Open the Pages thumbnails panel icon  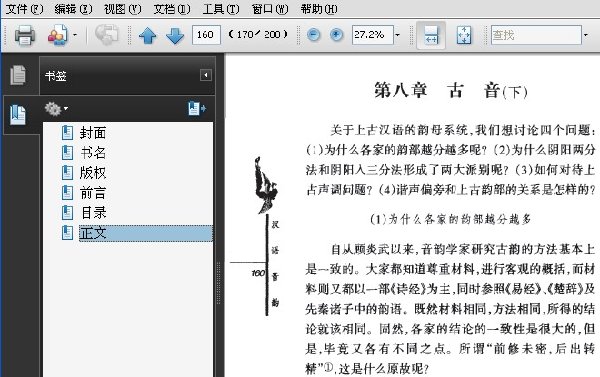coord(18,75)
